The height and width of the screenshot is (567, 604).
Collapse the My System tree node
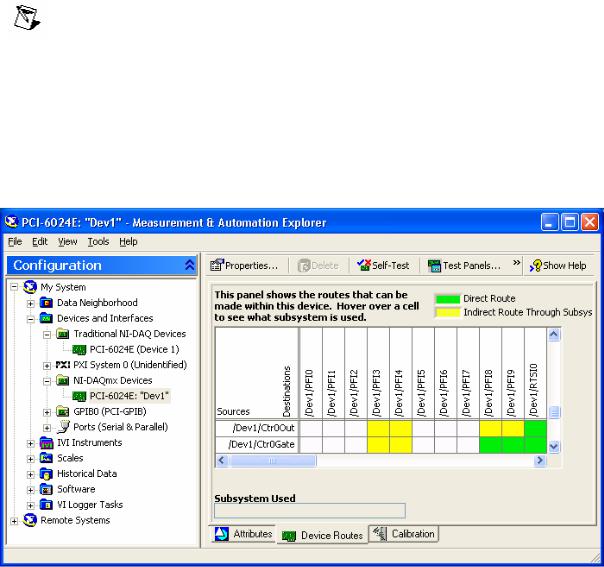click(14, 287)
